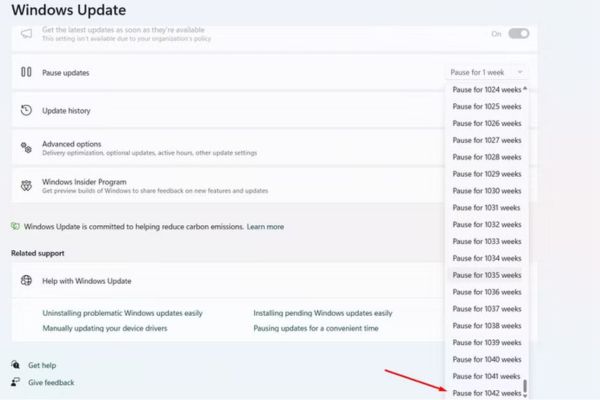Open the Update history row
This screenshot has height=400, width=600.
(x=228, y=110)
